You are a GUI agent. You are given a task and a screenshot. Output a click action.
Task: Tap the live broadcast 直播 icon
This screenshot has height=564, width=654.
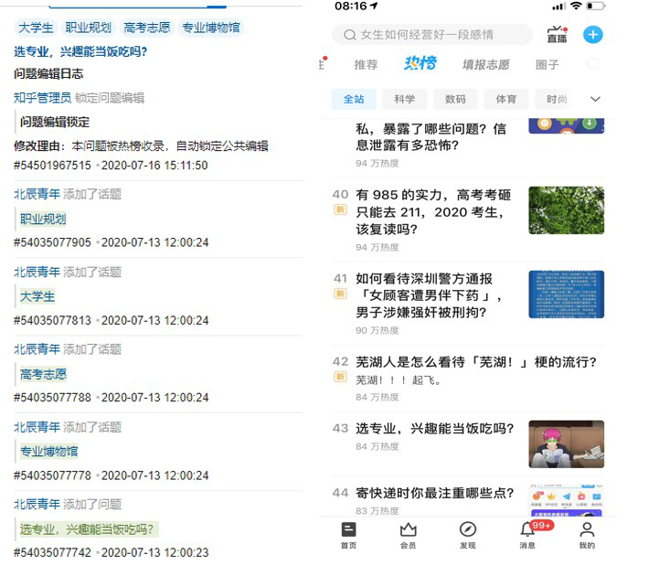click(x=557, y=35)
